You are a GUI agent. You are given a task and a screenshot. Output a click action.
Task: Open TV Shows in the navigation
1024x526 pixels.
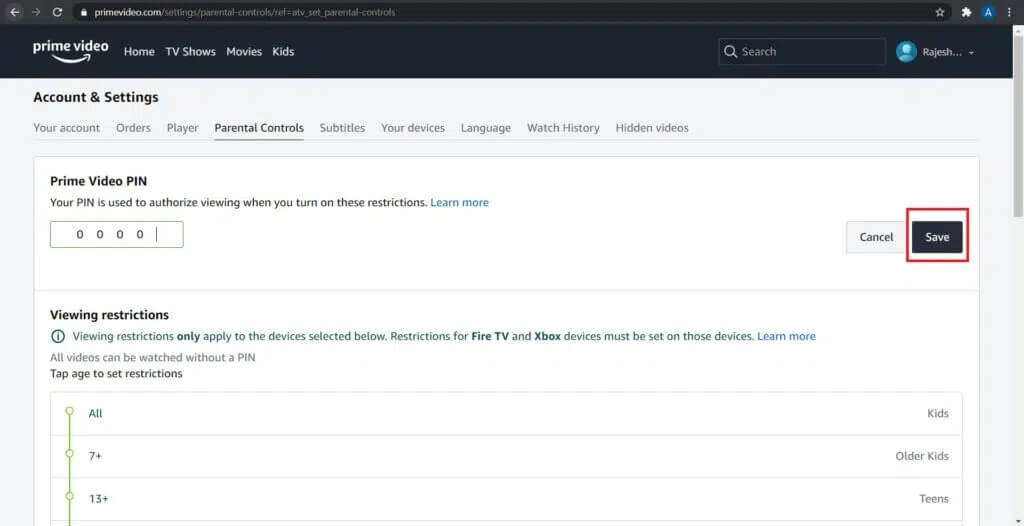tap(191, 52)
